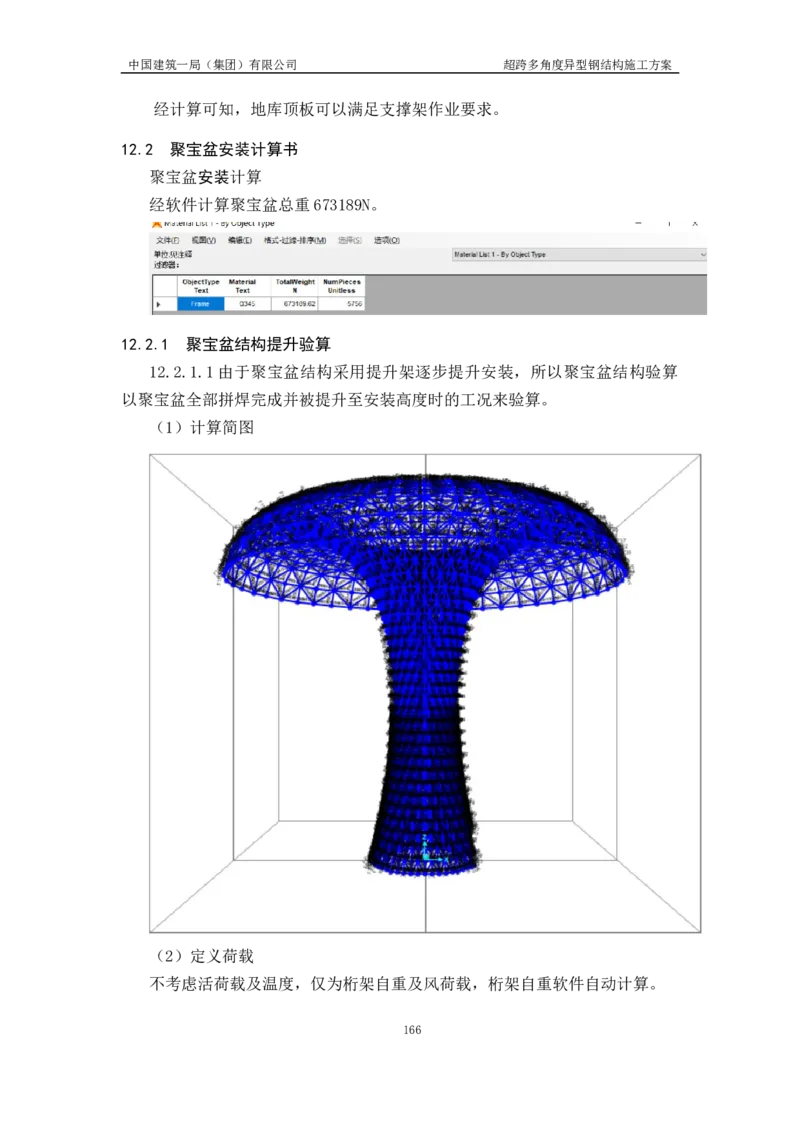800x1132 pixels.
Task: Click the Material column header
Action: coord(243,286)
